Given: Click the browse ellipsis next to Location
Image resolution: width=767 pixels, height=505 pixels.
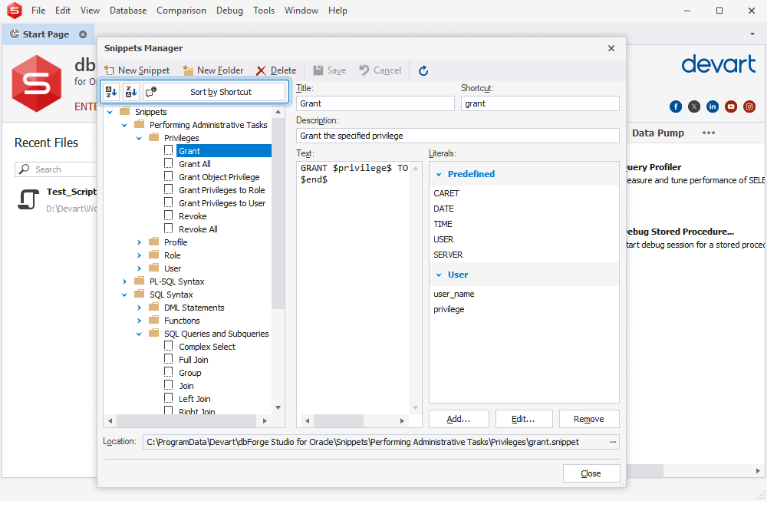Looking at the screenshot, I should coord(612,442).
